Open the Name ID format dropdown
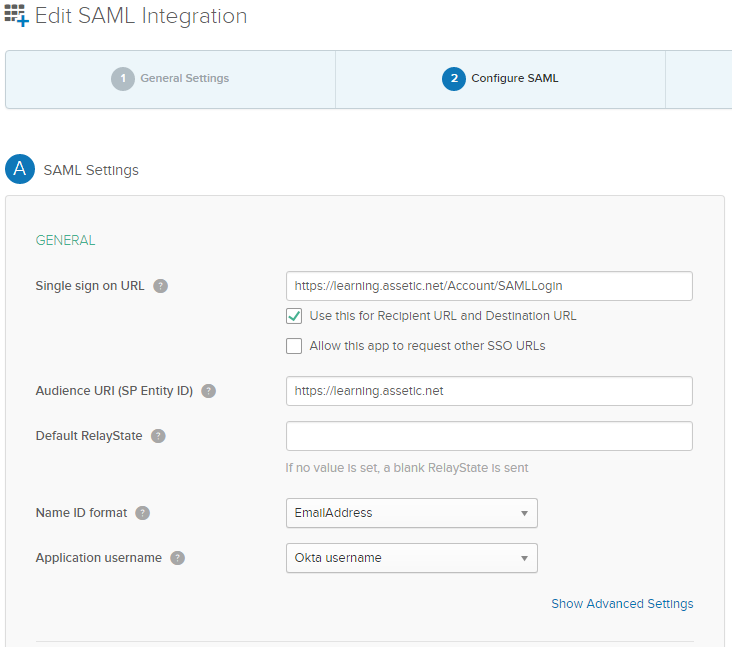This screenshot has width=732, height=647. pyautogui.click(x=412, y=513)
